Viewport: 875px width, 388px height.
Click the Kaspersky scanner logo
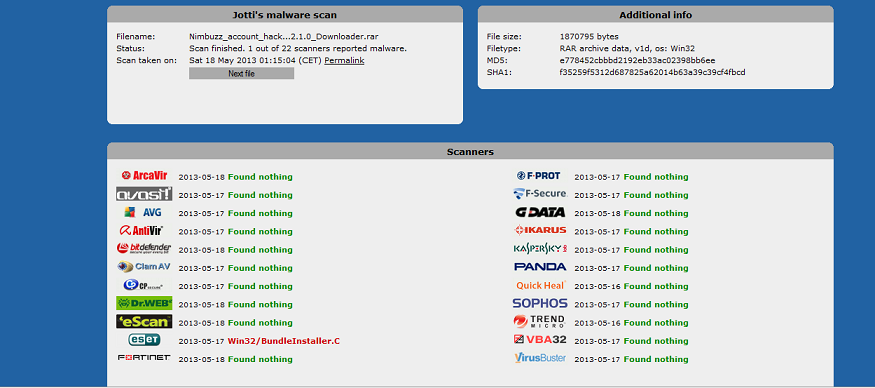[540, 248]
